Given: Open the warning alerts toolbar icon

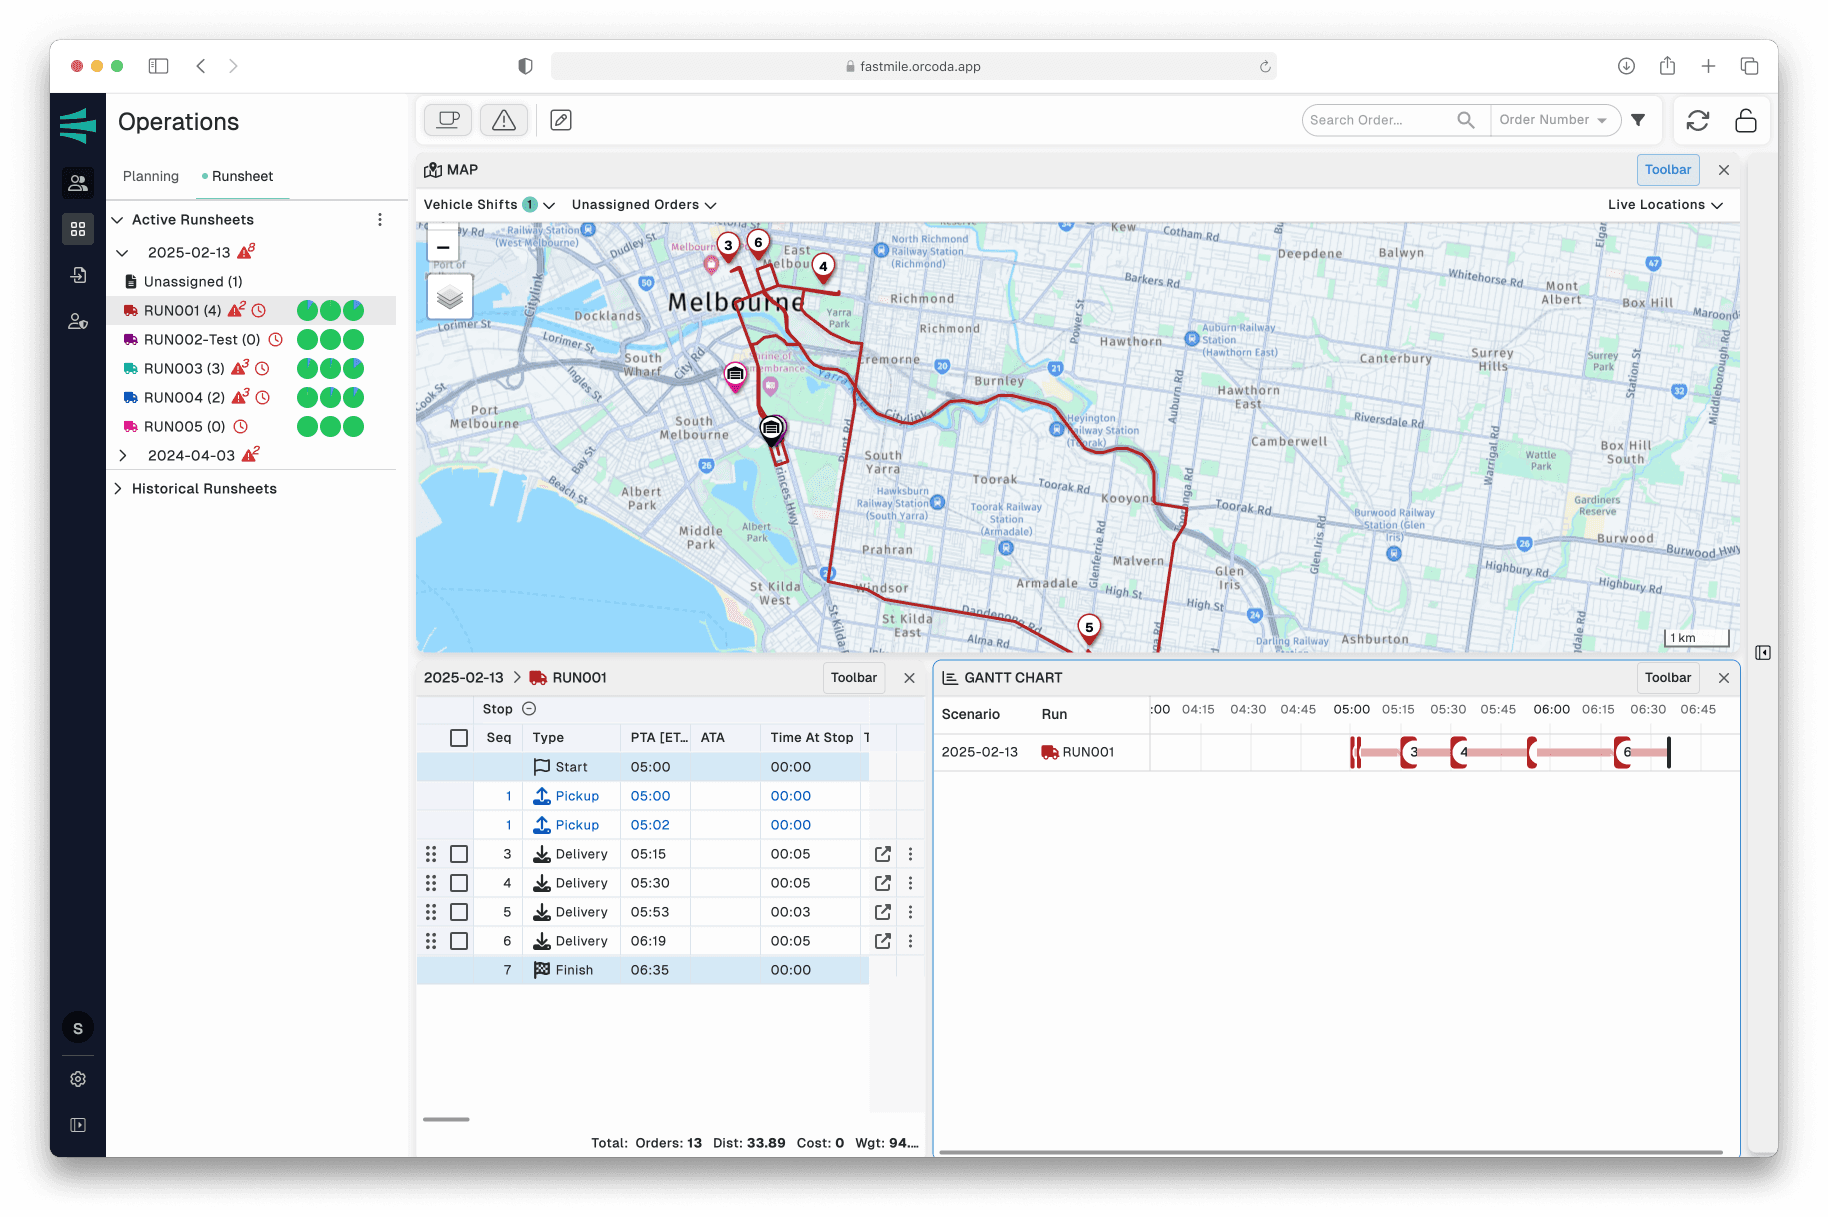Looking at the screenshot, I should tap(503, 119).
